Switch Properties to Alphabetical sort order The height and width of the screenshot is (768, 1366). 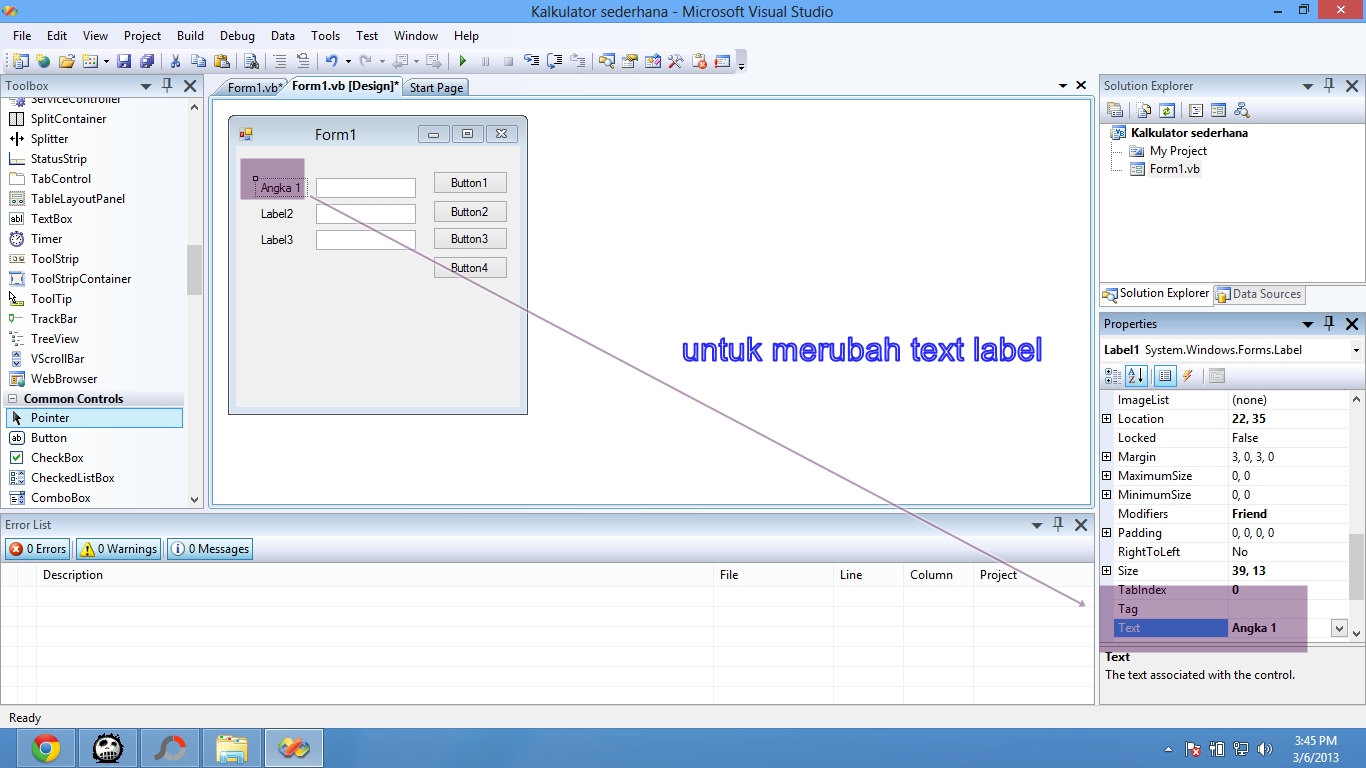(1136, 375)
